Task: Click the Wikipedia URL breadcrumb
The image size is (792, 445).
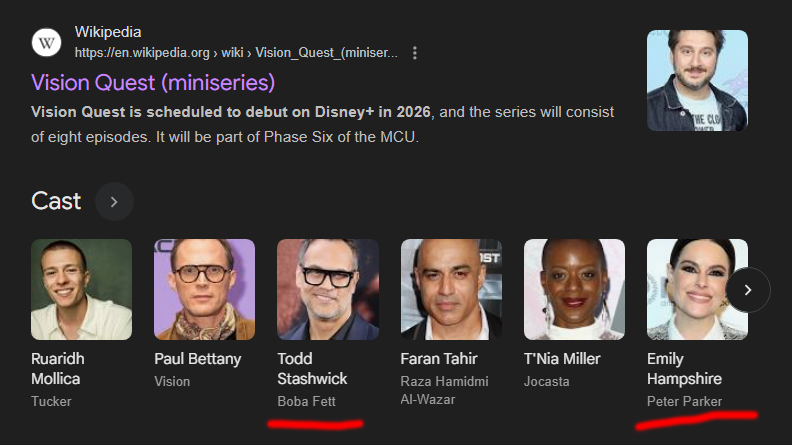Action: pos(236,53)
